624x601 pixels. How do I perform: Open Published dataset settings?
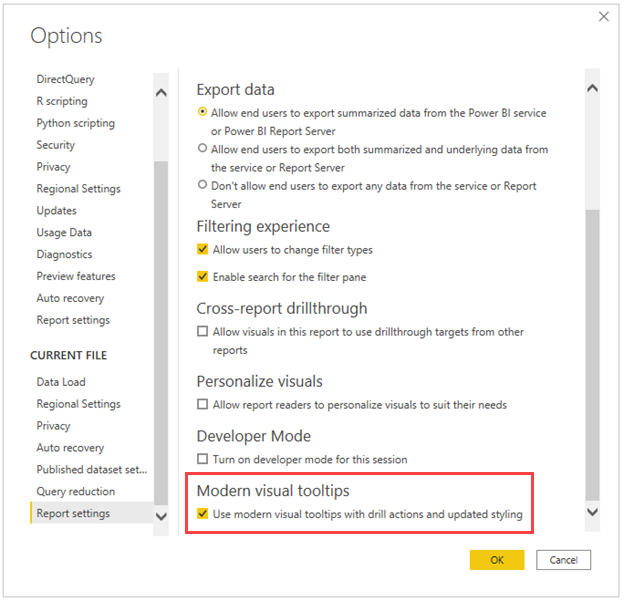pyautogui.click(x=92, y=470)
